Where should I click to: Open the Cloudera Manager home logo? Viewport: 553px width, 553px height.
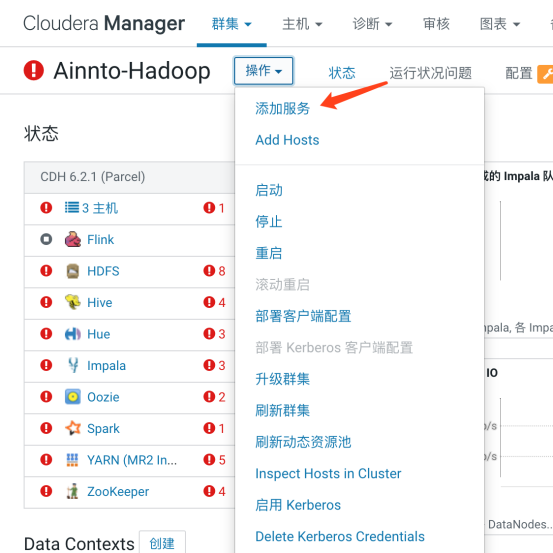104,24
